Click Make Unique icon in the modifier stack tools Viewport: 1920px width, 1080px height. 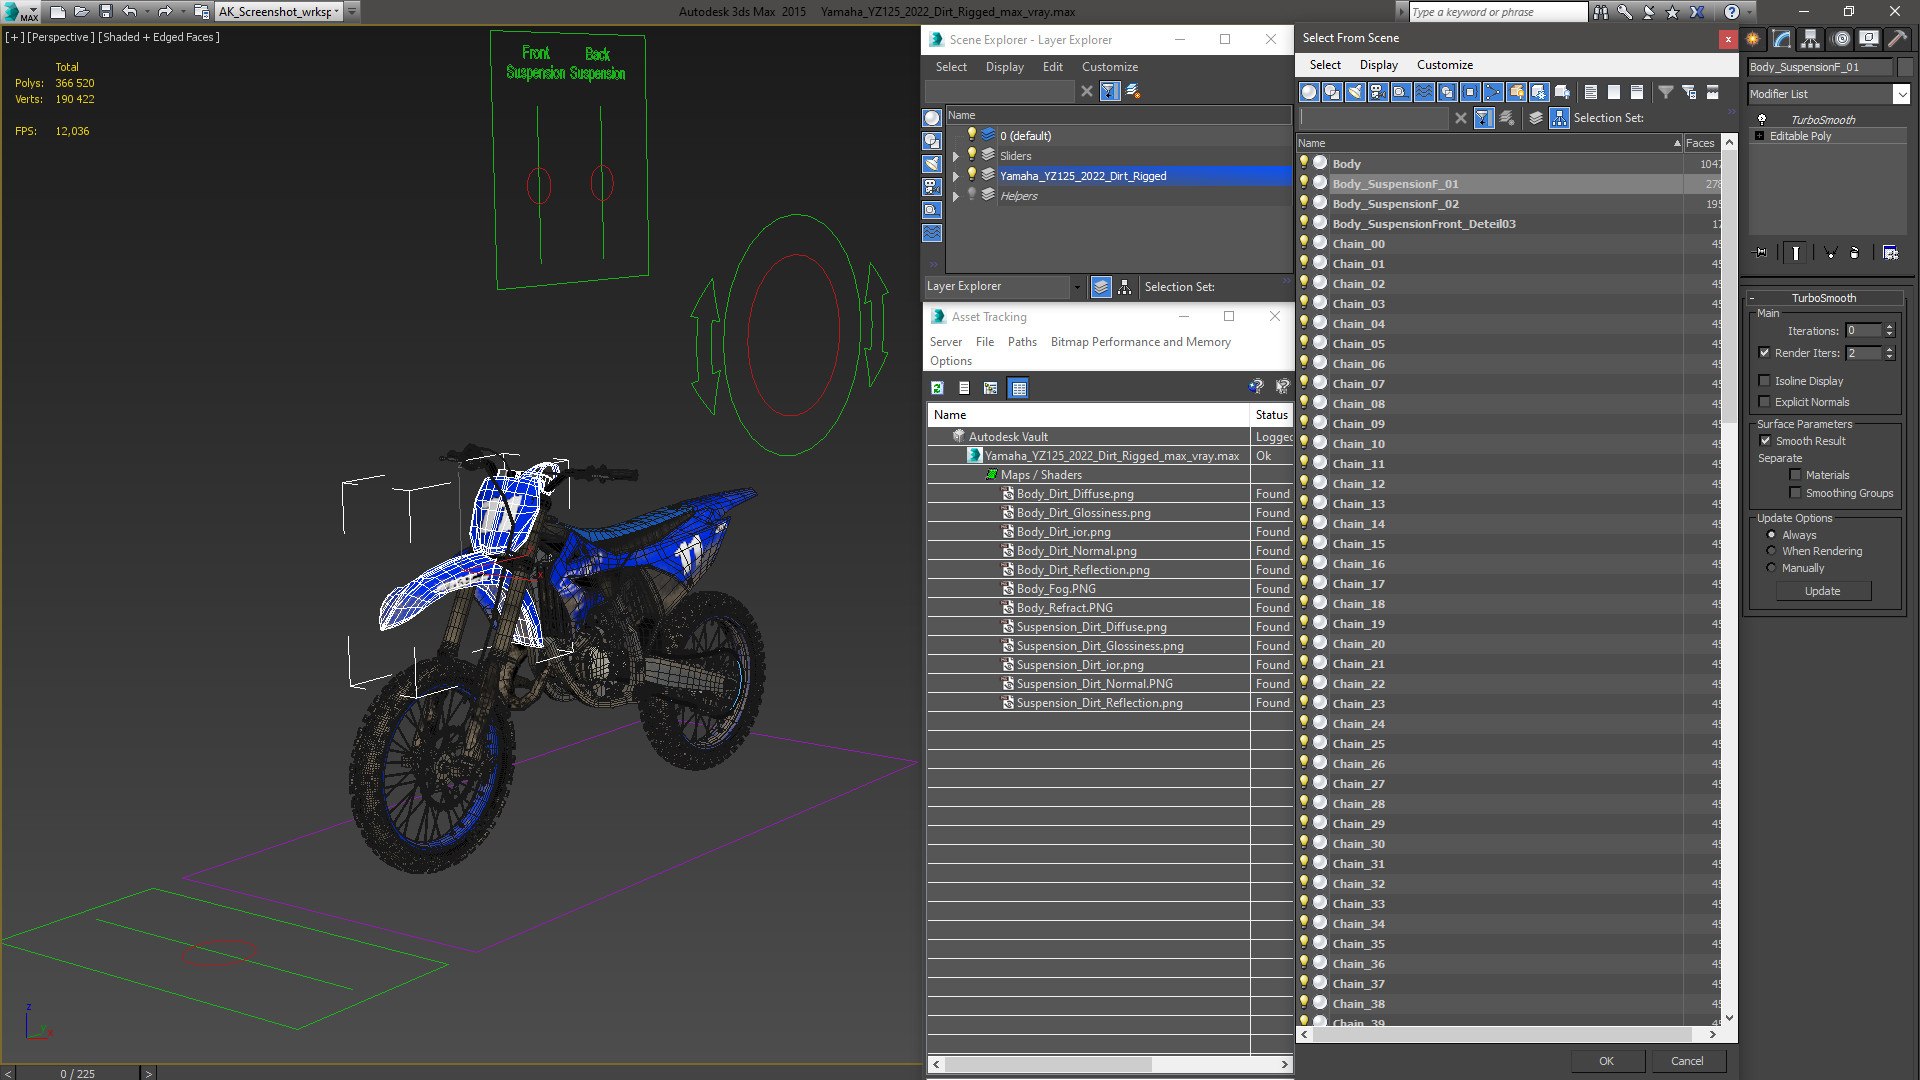tap(1830, 253)
